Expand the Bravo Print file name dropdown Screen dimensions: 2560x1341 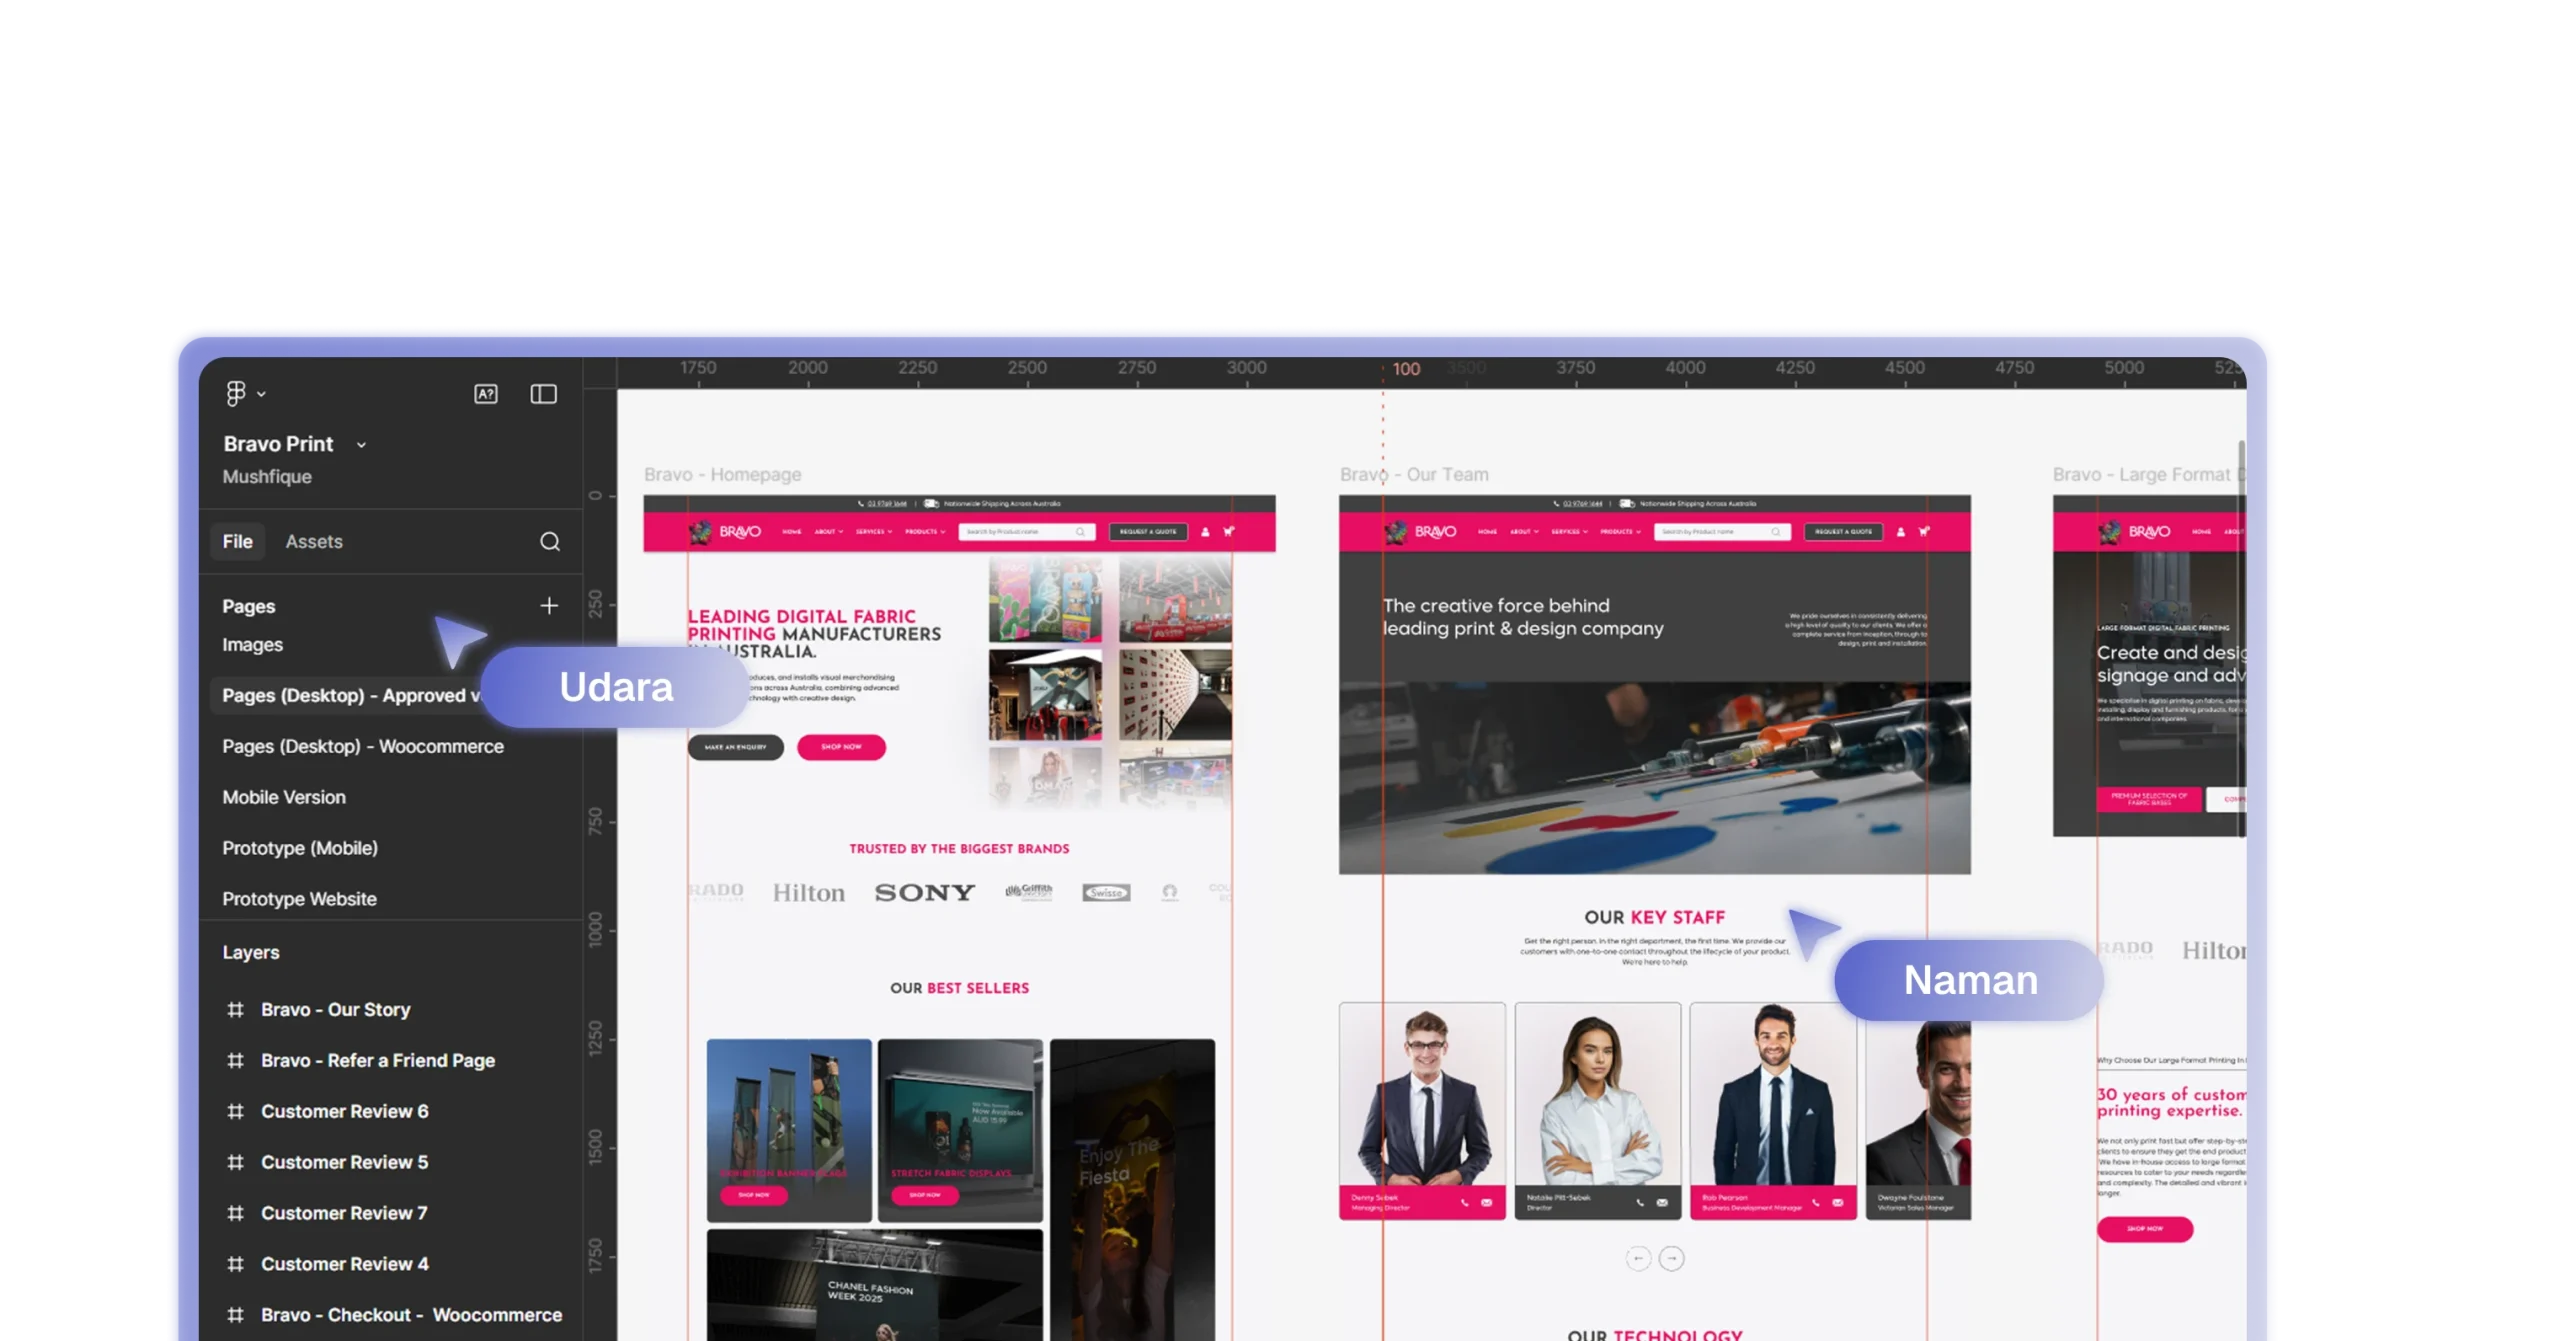coord(362,445)
